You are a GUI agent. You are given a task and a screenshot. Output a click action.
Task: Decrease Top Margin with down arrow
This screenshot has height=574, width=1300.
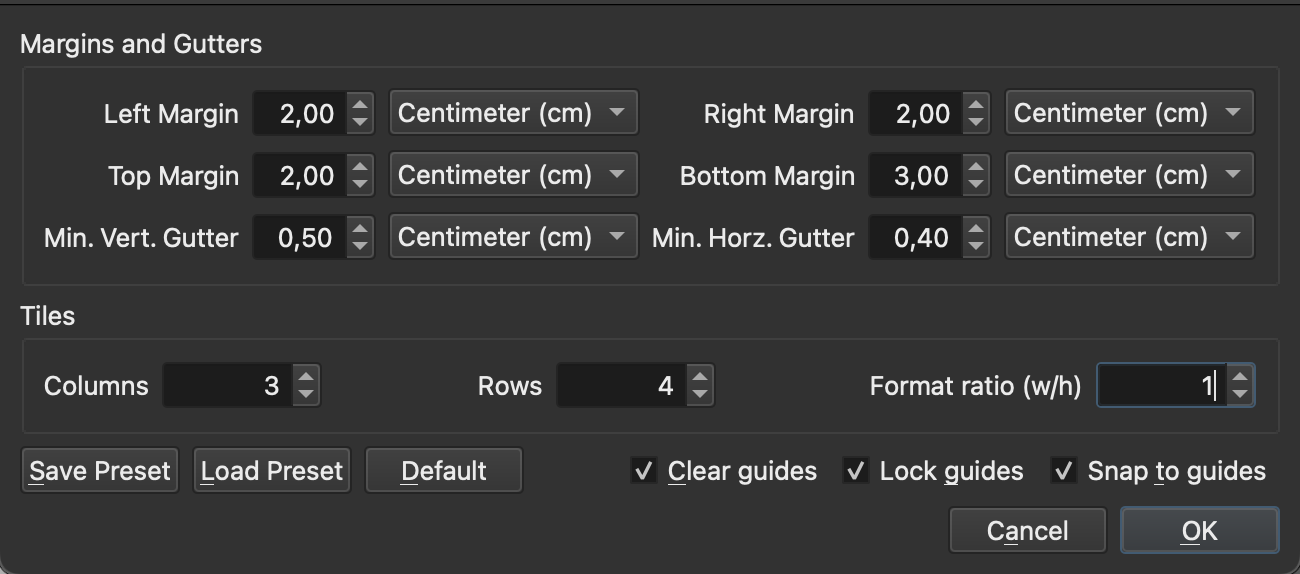point(360,186)
